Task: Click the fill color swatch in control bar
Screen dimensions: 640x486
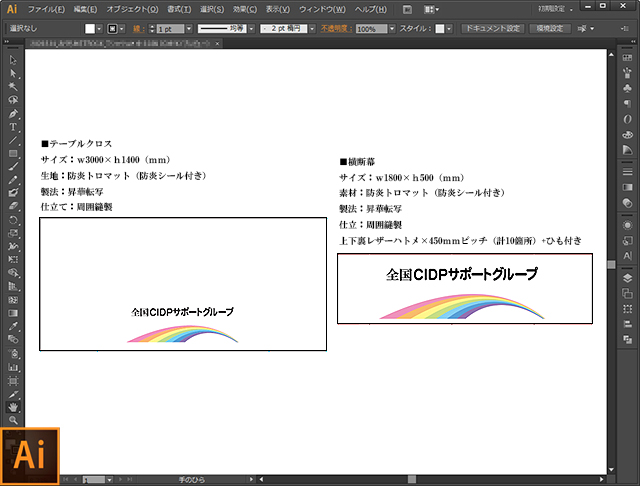Action: 90,29
